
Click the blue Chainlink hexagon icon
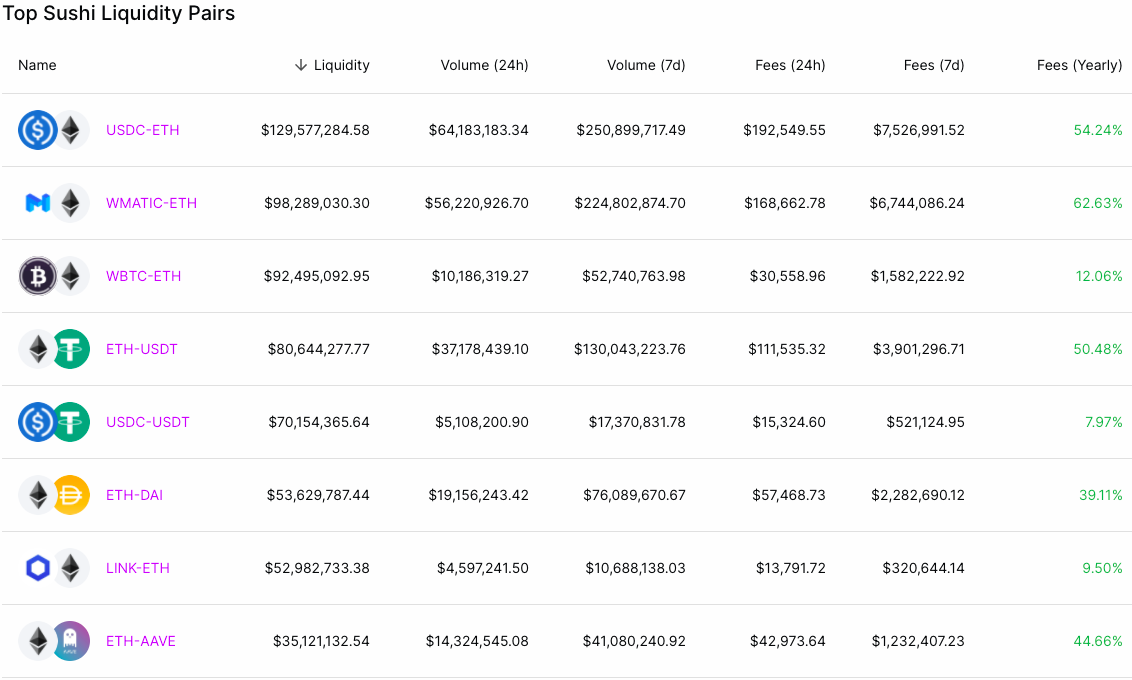click(x=38, y=567)
